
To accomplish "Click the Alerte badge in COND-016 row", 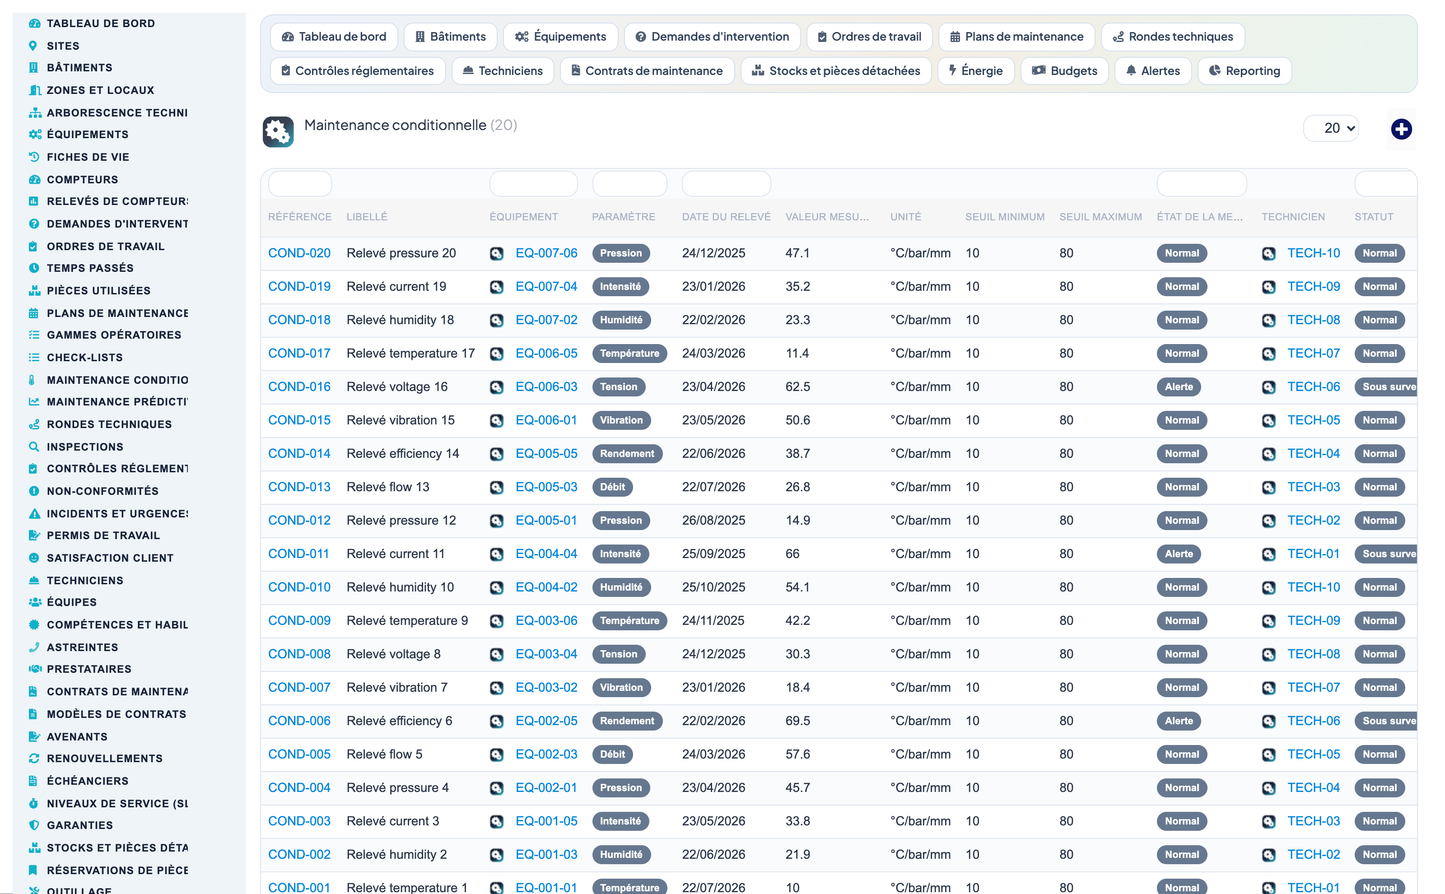I will click(x=1179, y=387).
